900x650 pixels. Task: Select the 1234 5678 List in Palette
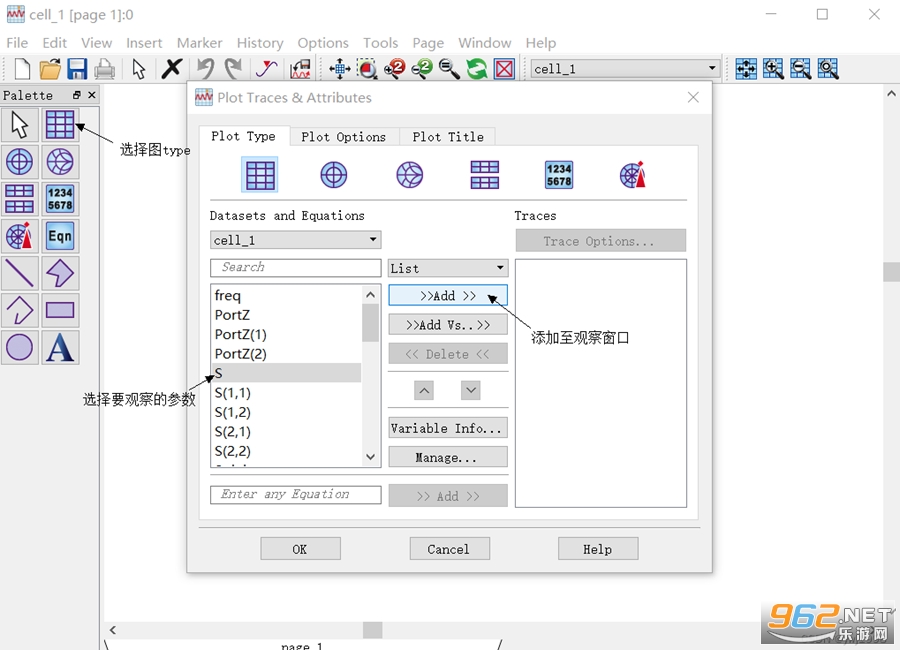(x=60, y=199)
